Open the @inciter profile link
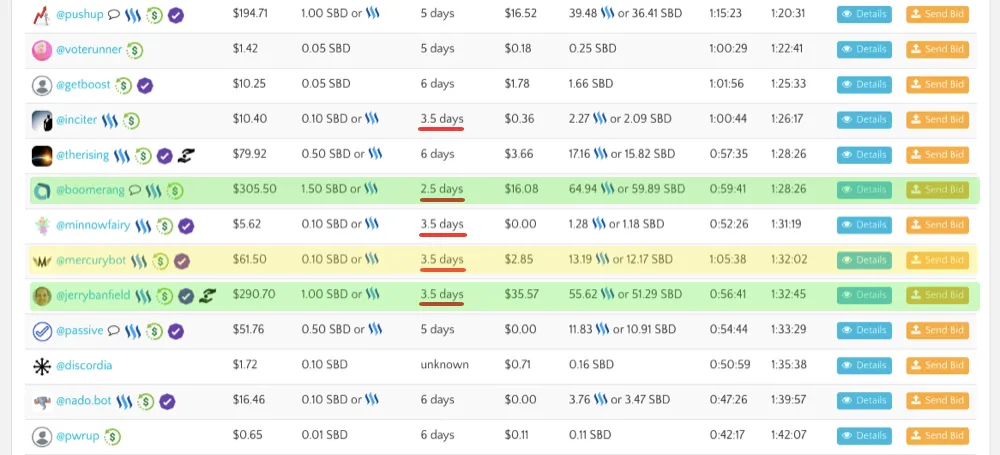This screenshot has width=1000, height=455. coord(76,119)
